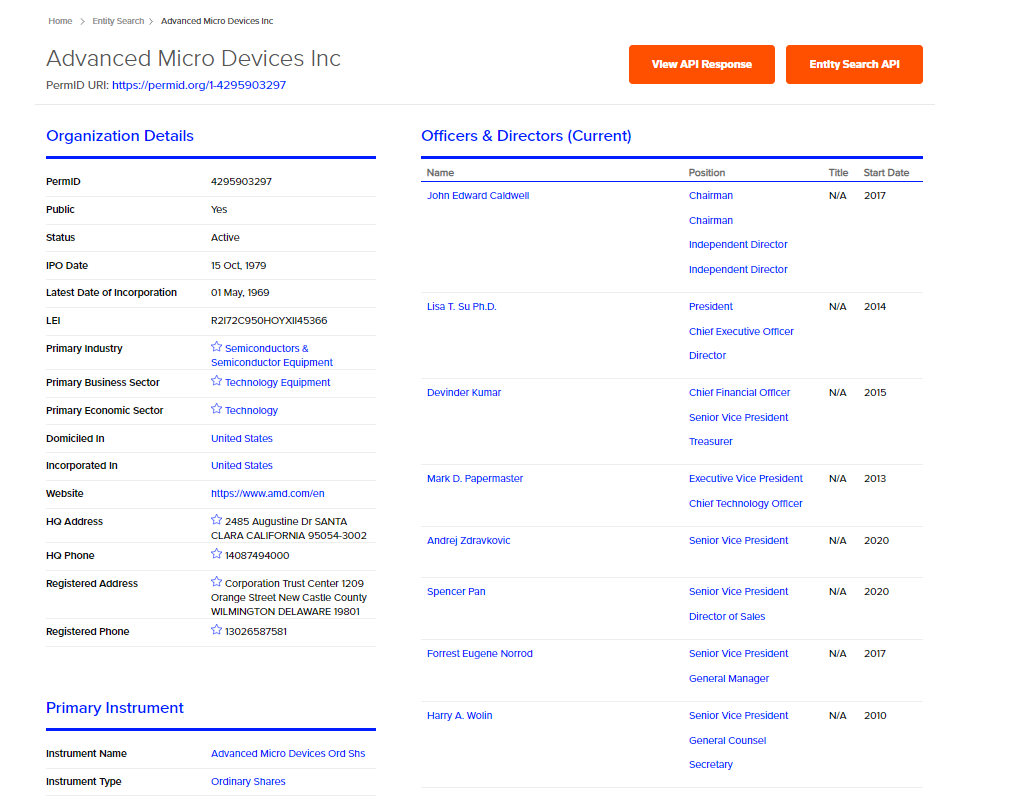
Task: Click Chief Executive Officer position
Action: [x=742, y=331]
